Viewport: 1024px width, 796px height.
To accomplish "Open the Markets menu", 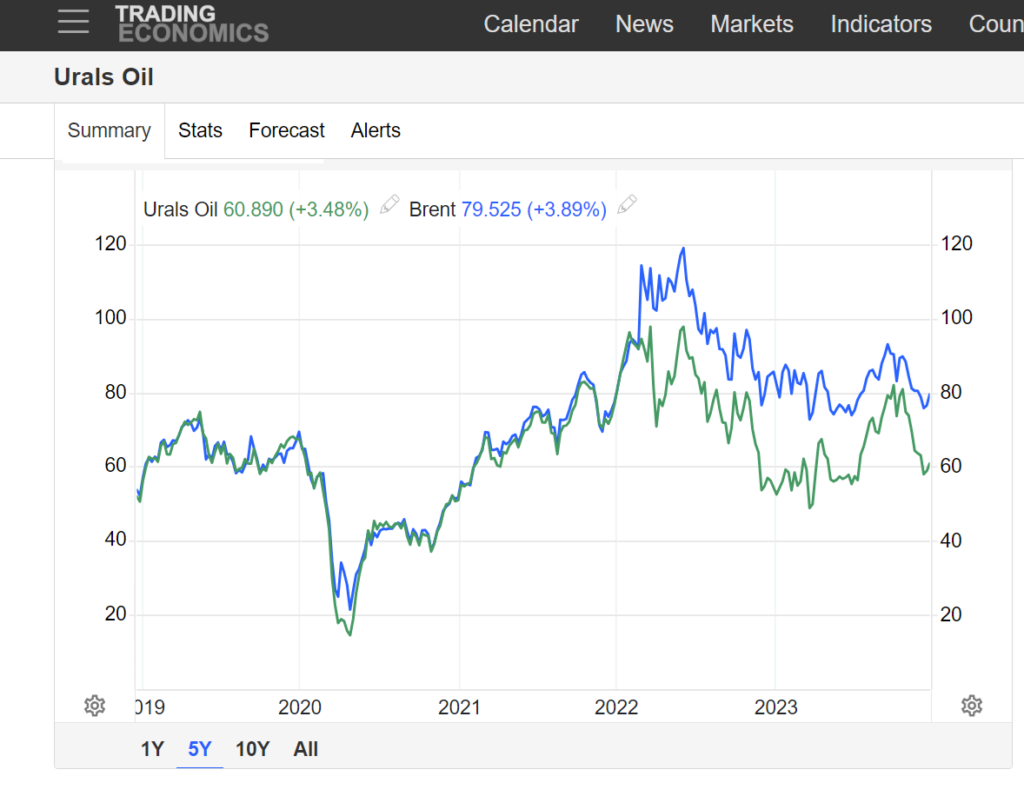I will point(752,24).
